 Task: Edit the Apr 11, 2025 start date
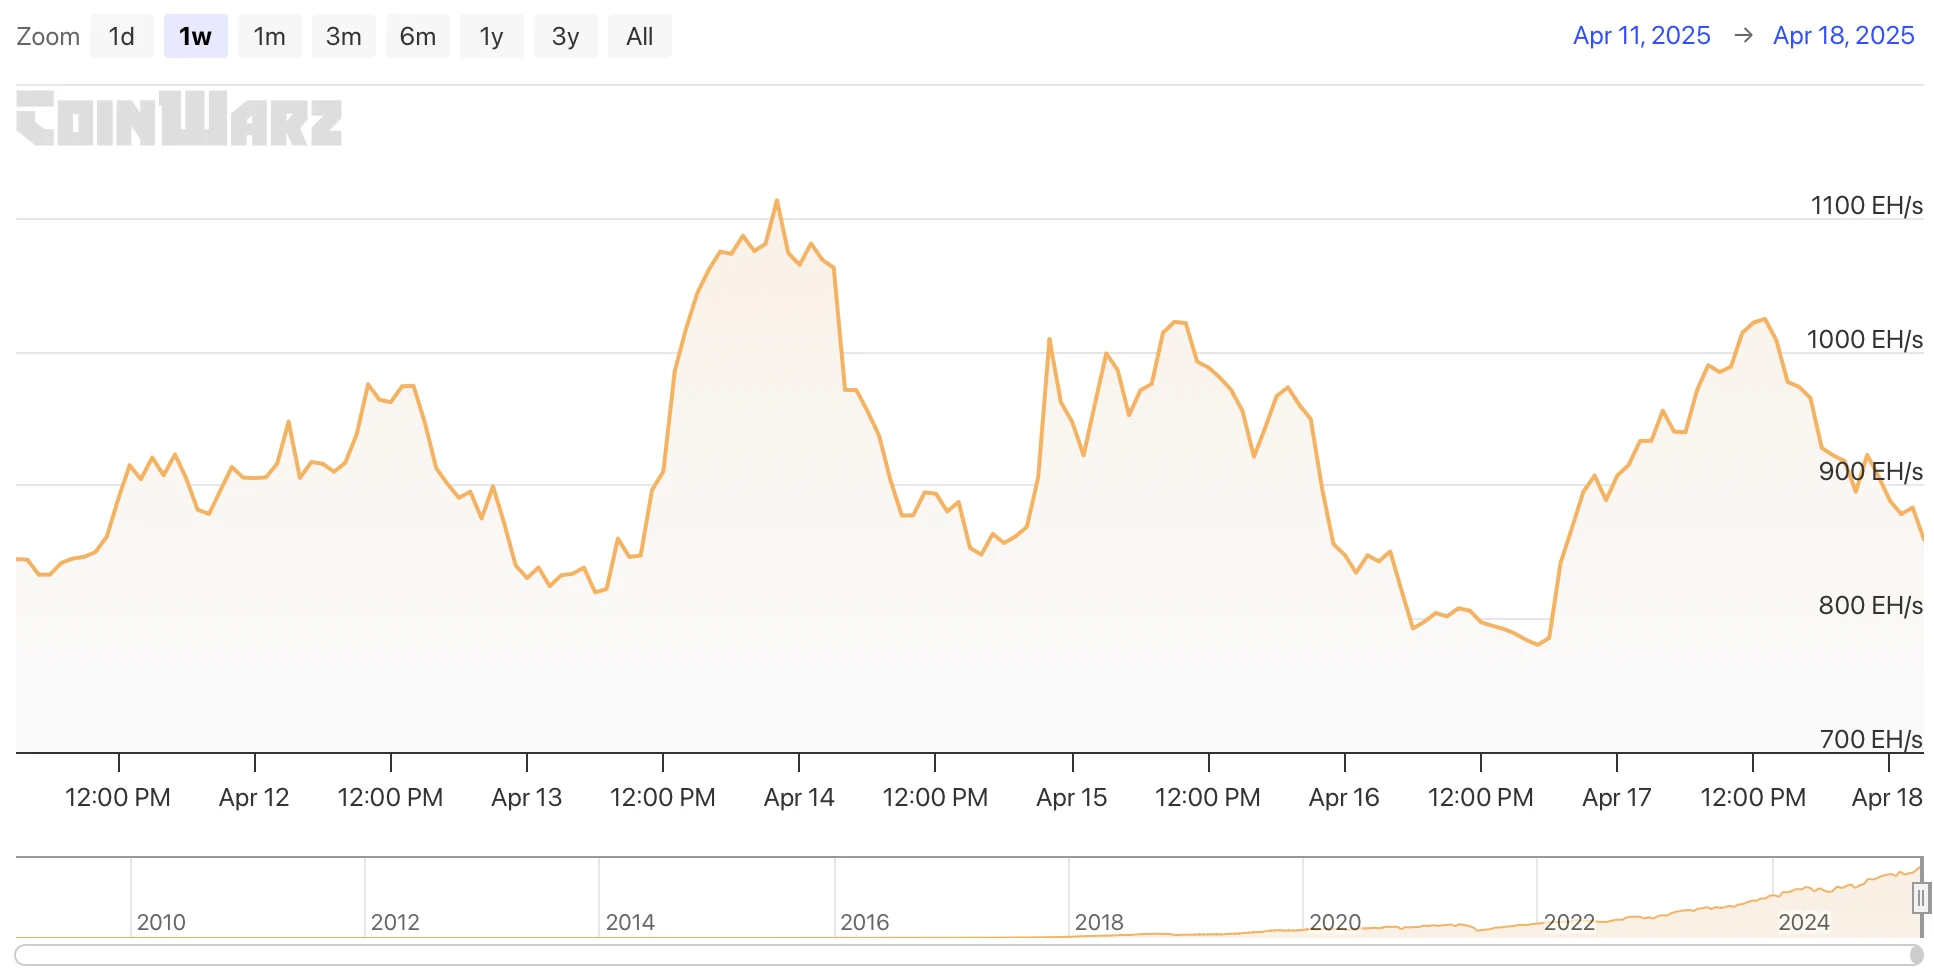point(1641,36)
